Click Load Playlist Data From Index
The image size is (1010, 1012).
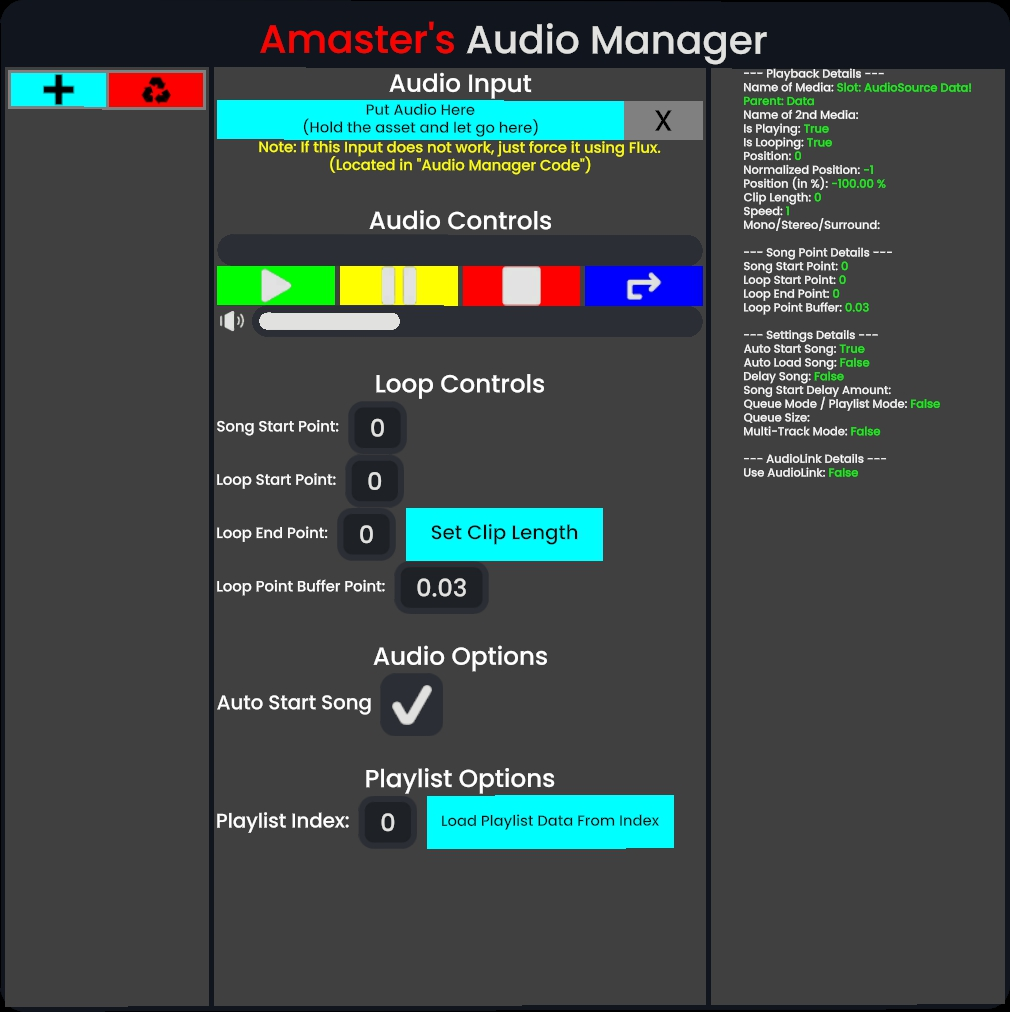tap(550, 822)
